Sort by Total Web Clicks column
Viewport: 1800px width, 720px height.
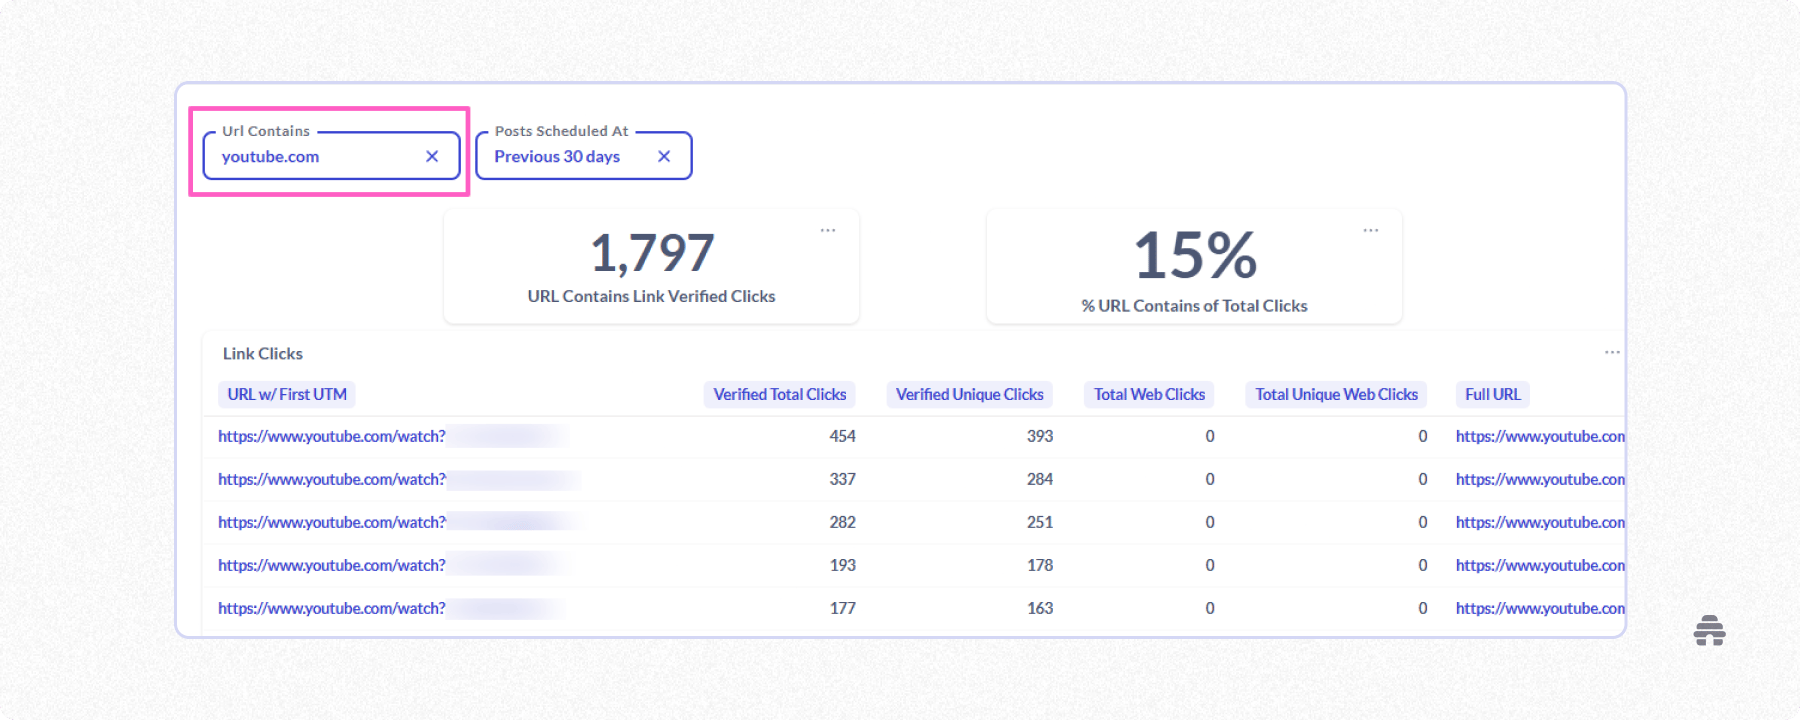click(1149, 394)
